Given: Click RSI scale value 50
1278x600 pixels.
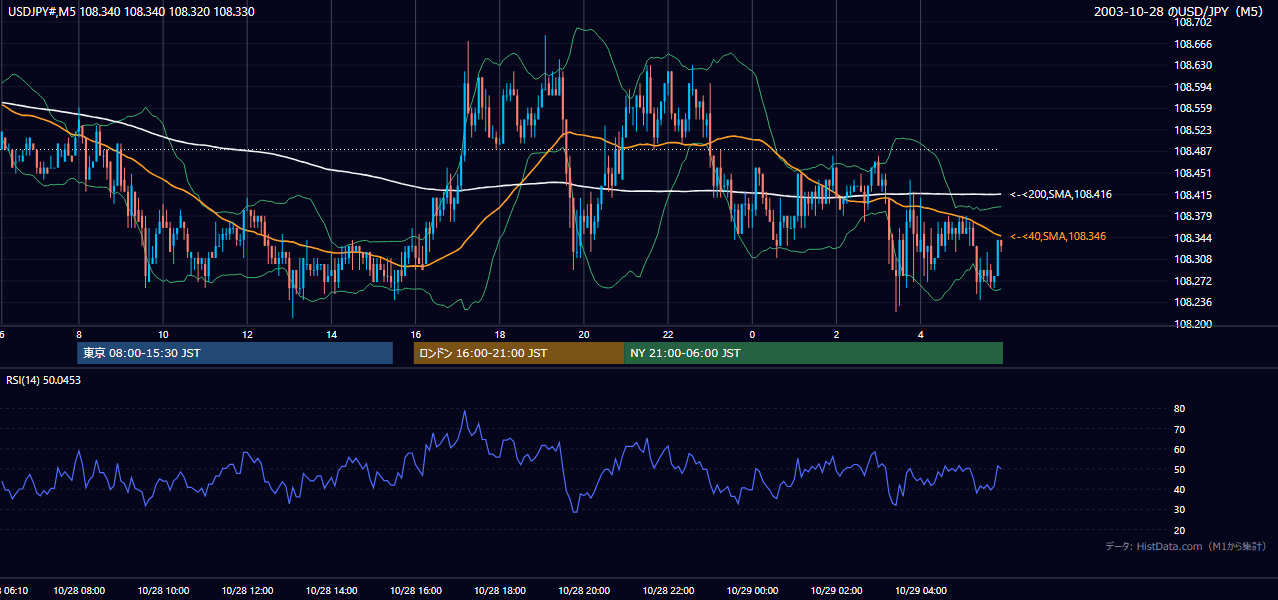Looking at the screenshot, I should [x=1180, y=469].
